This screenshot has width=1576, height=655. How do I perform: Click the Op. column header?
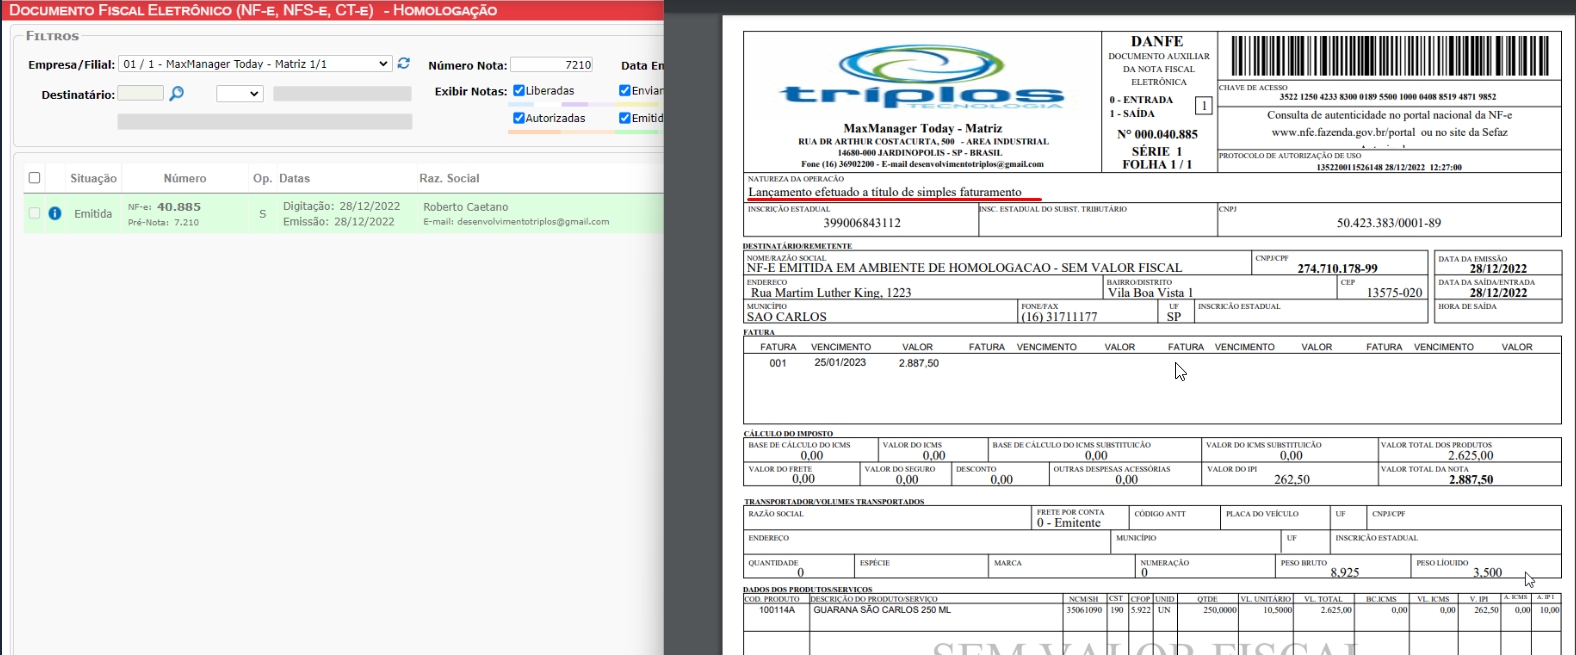point(262,178)
